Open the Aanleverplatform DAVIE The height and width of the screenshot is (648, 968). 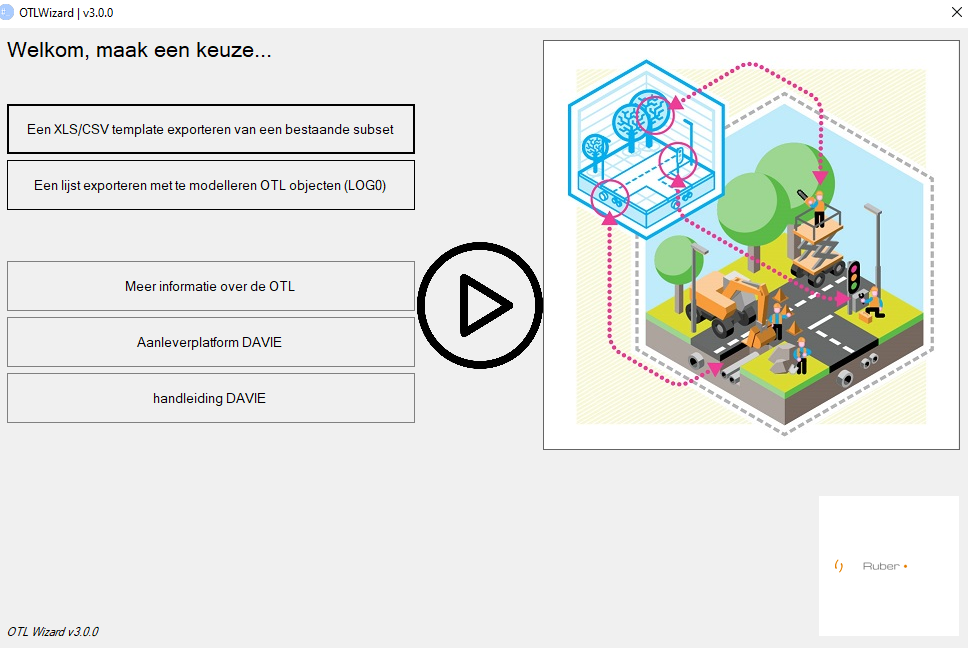tap(210, 342)
